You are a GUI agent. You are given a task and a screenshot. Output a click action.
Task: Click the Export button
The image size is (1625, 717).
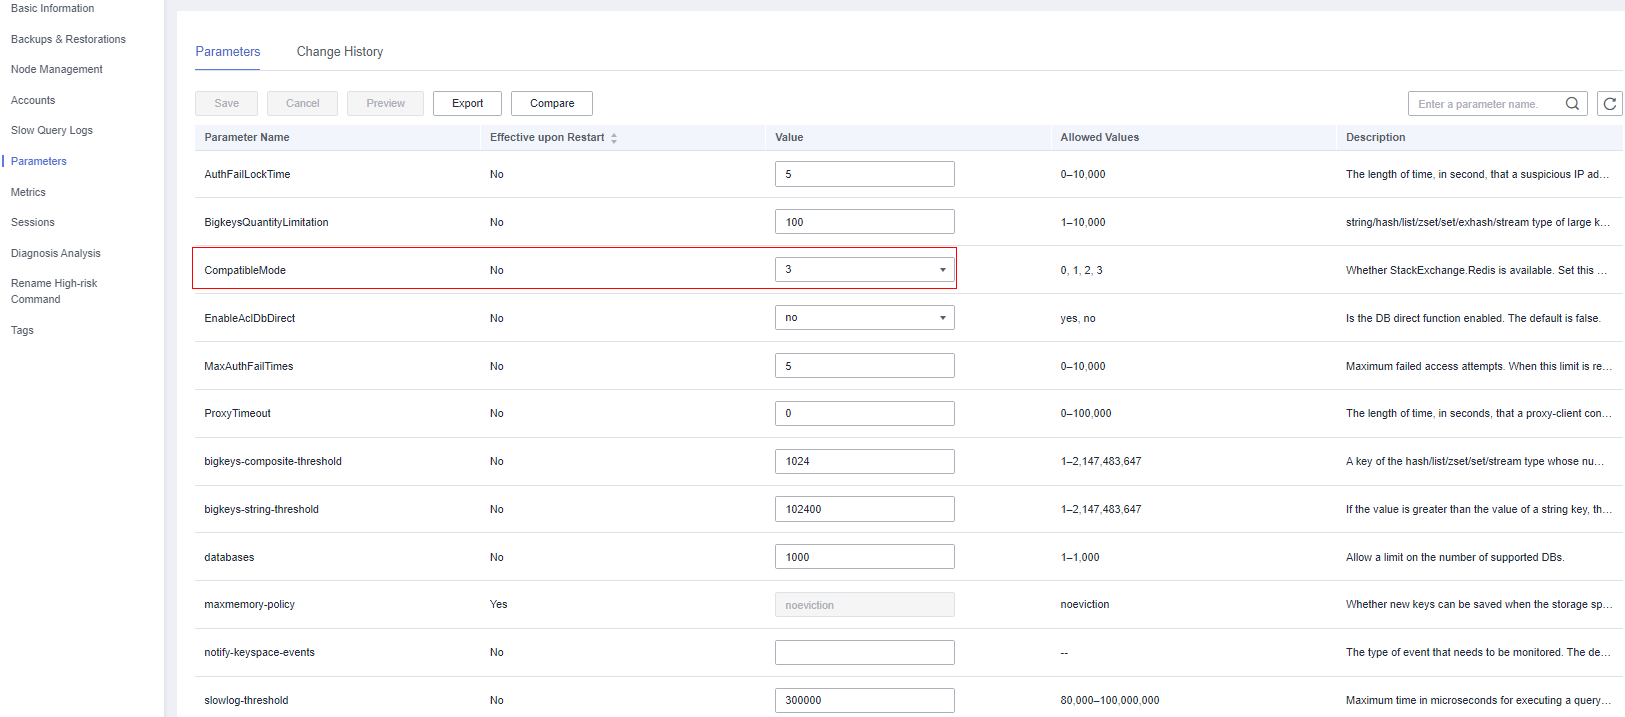(x=467, y=104)
